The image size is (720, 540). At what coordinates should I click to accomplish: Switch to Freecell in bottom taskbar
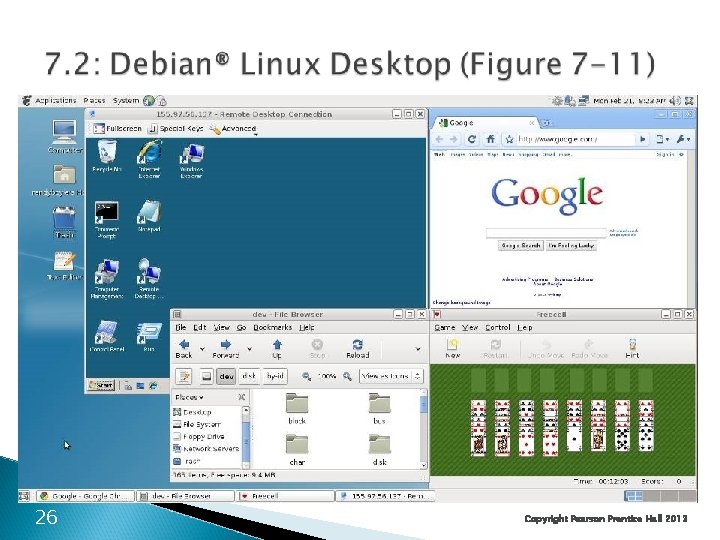[286, 496]
